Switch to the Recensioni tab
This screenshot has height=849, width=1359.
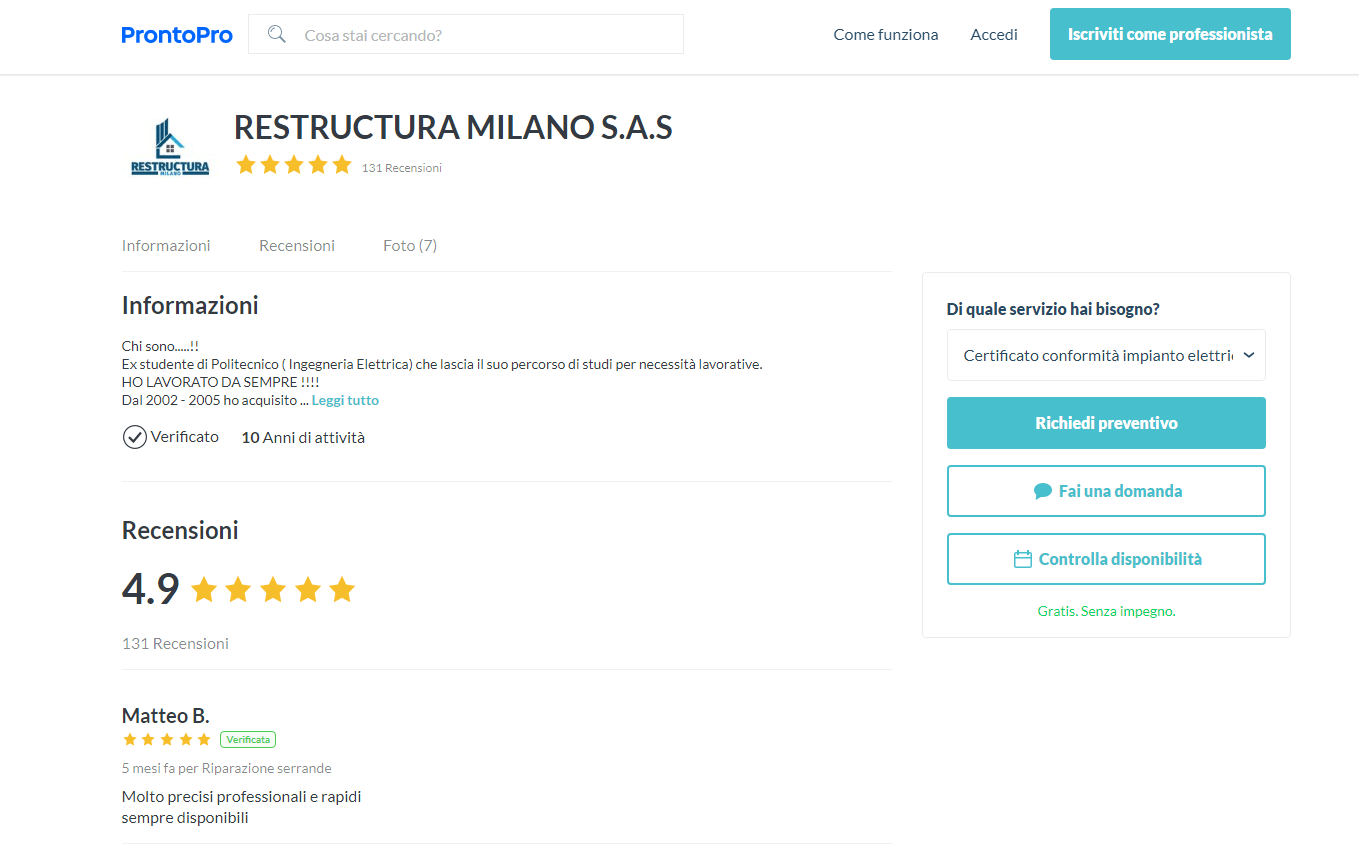pos(297,245)
